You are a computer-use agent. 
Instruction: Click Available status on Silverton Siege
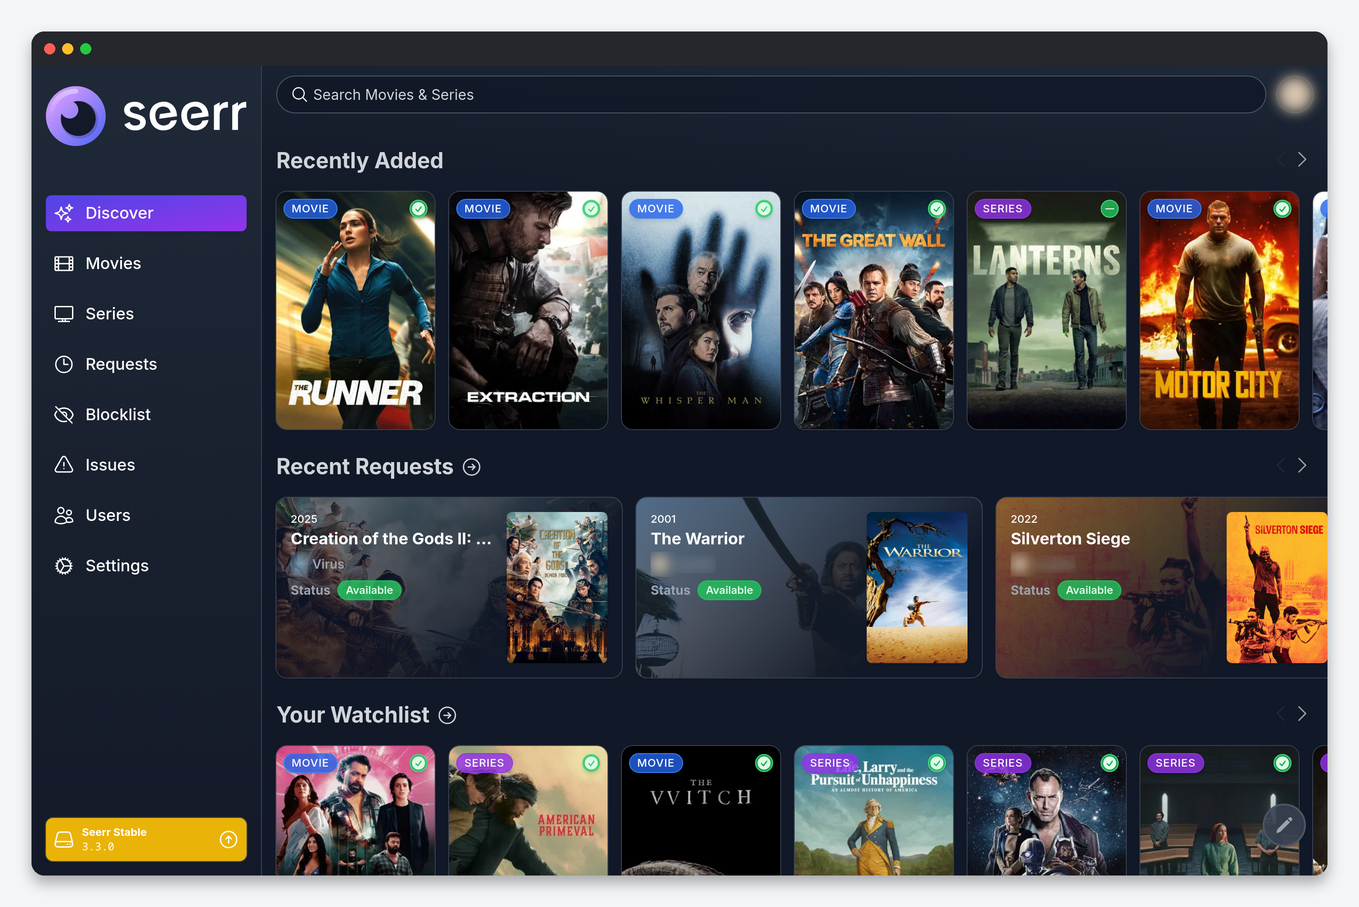pos(1089,590)
